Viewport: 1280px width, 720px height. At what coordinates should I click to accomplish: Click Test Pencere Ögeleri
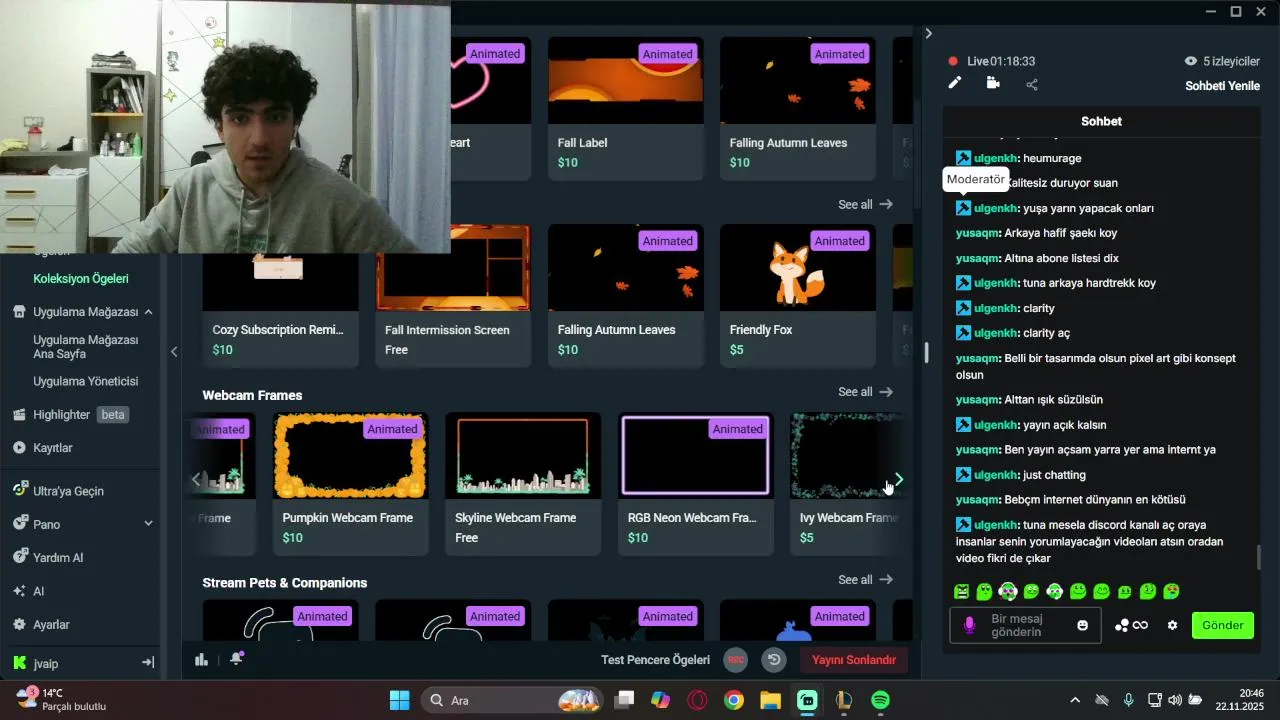pos(655,660)
